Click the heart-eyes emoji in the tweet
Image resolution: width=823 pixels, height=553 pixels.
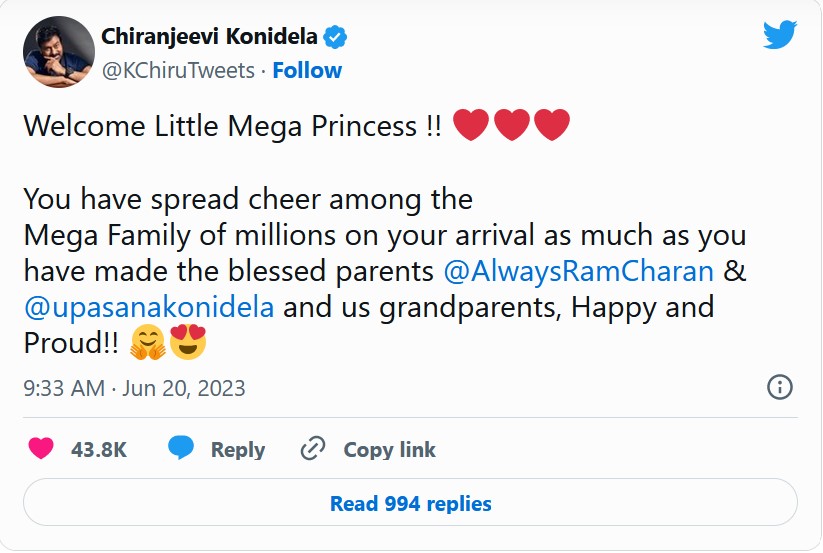(188, 343)
